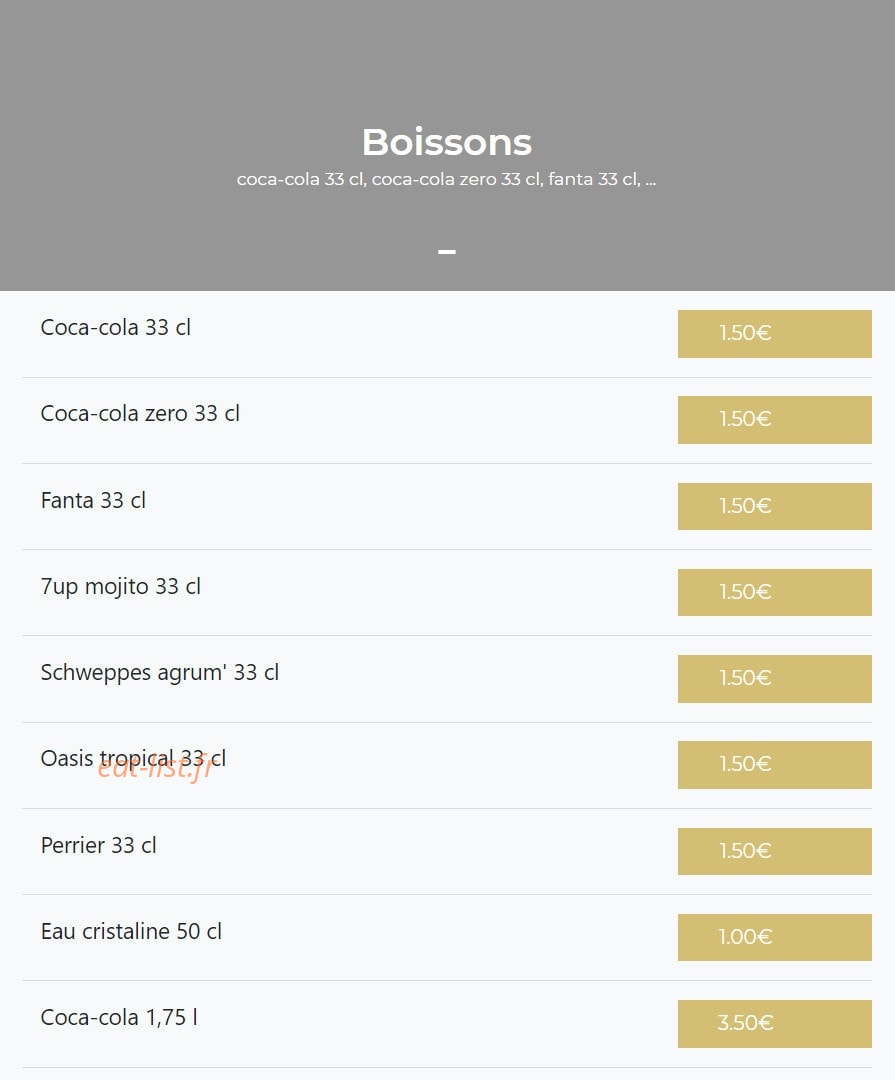
Task: Click the Fanta 33 cl price button
Action: (774, 506)
